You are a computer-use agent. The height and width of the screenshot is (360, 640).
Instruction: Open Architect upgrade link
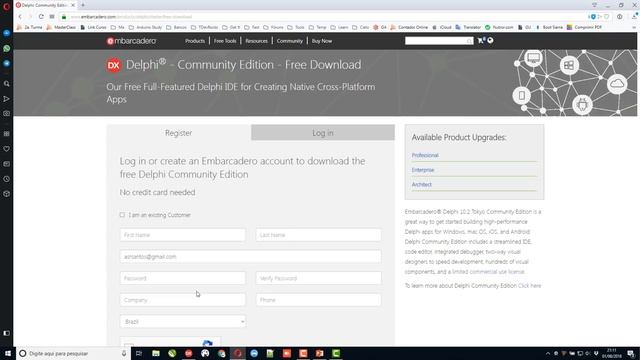click(422, 184)
